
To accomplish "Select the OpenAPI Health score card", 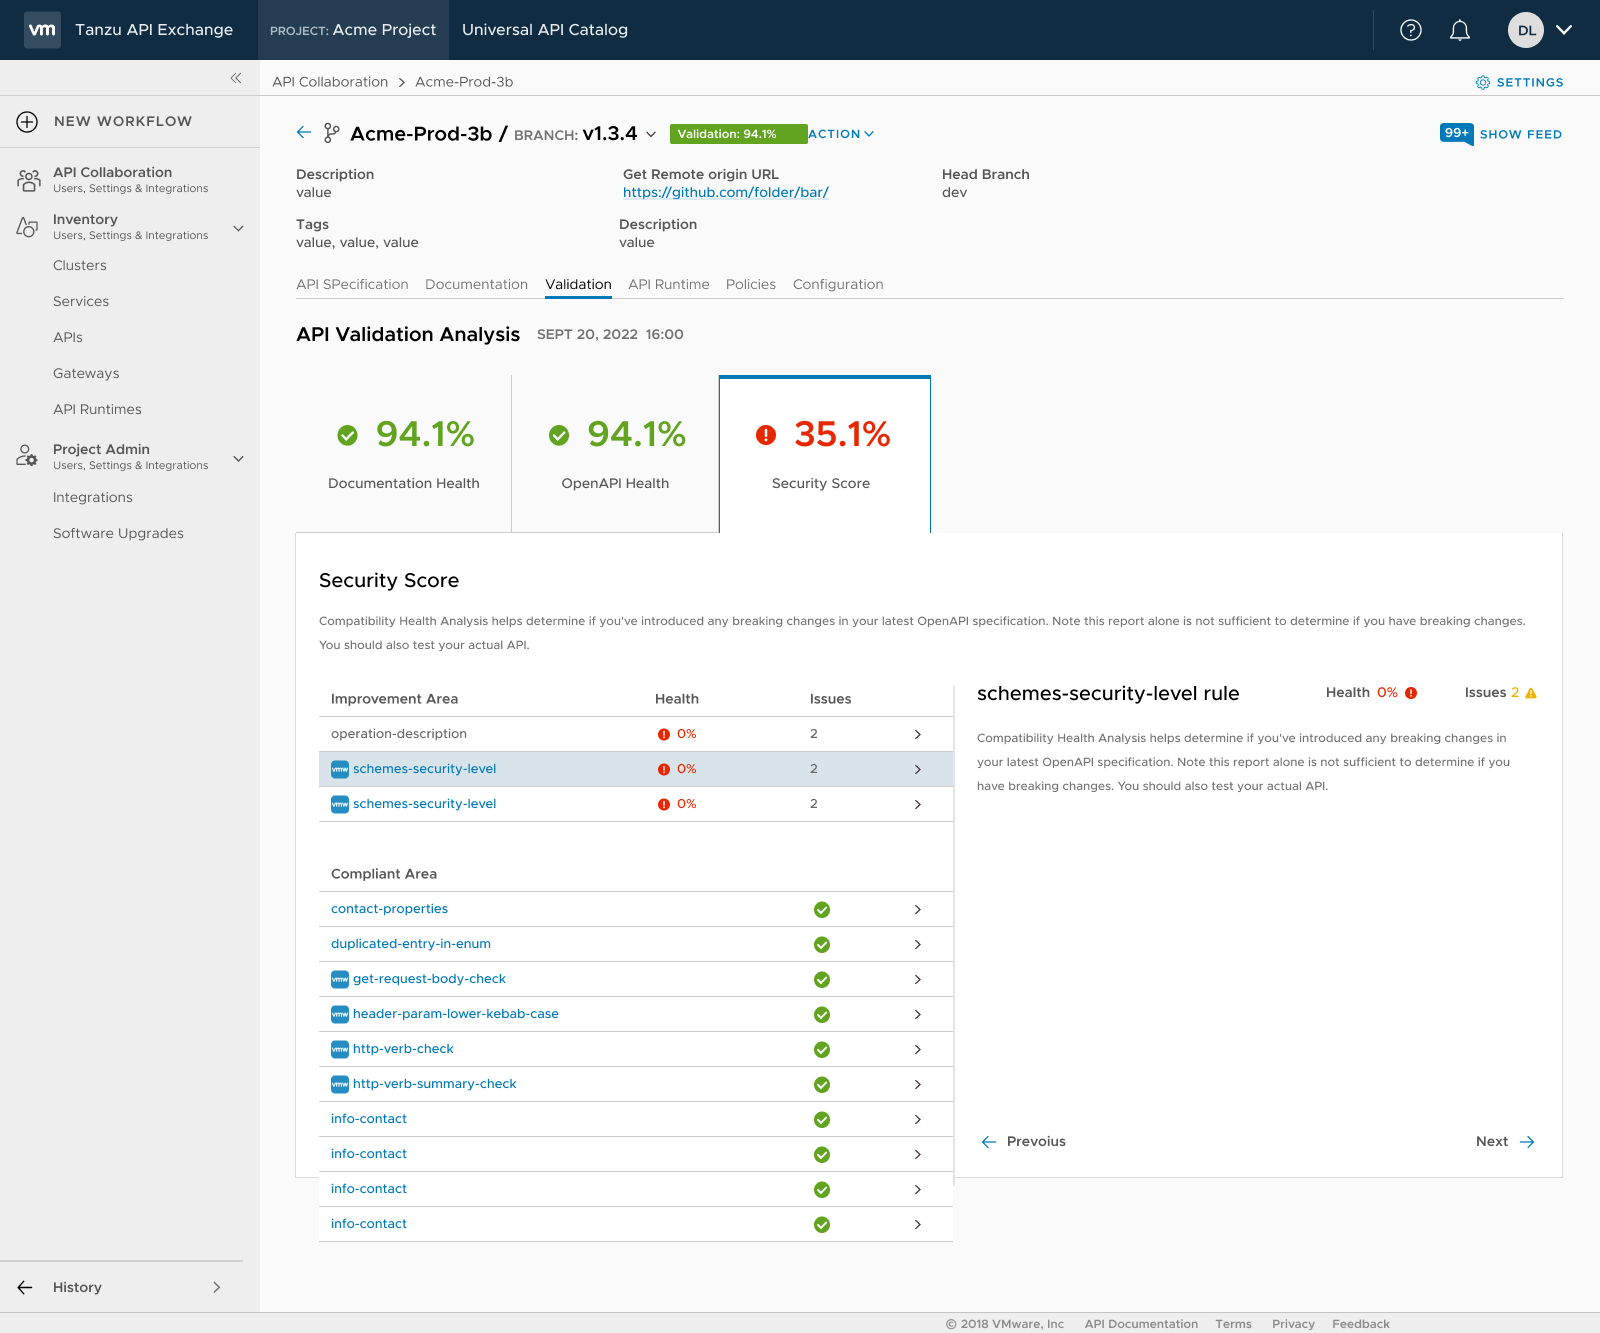I will pyautogui.click(x=615, y=454).
